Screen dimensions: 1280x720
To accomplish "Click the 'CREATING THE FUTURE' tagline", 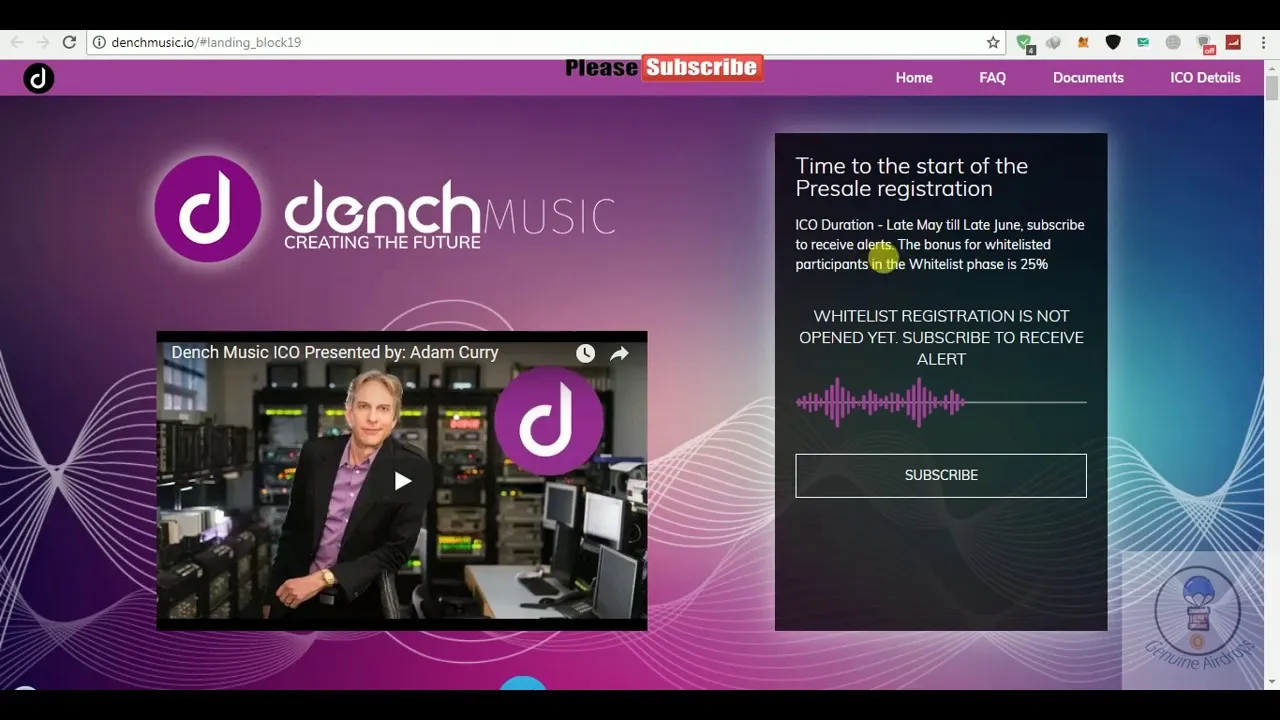I will (382, 242).
